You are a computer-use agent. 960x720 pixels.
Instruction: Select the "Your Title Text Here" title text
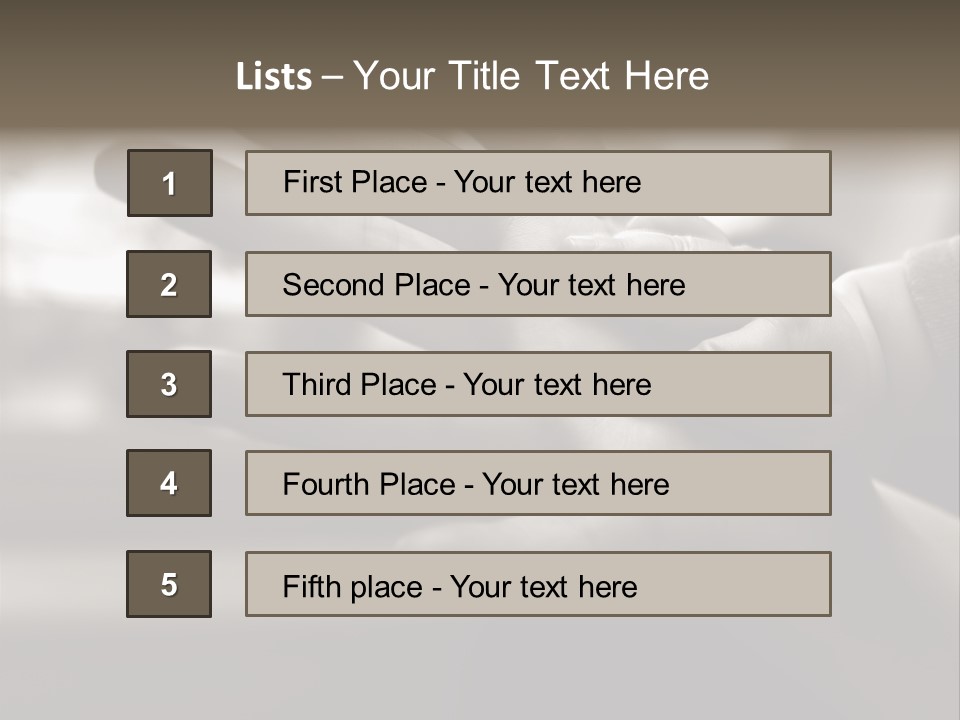531,76
